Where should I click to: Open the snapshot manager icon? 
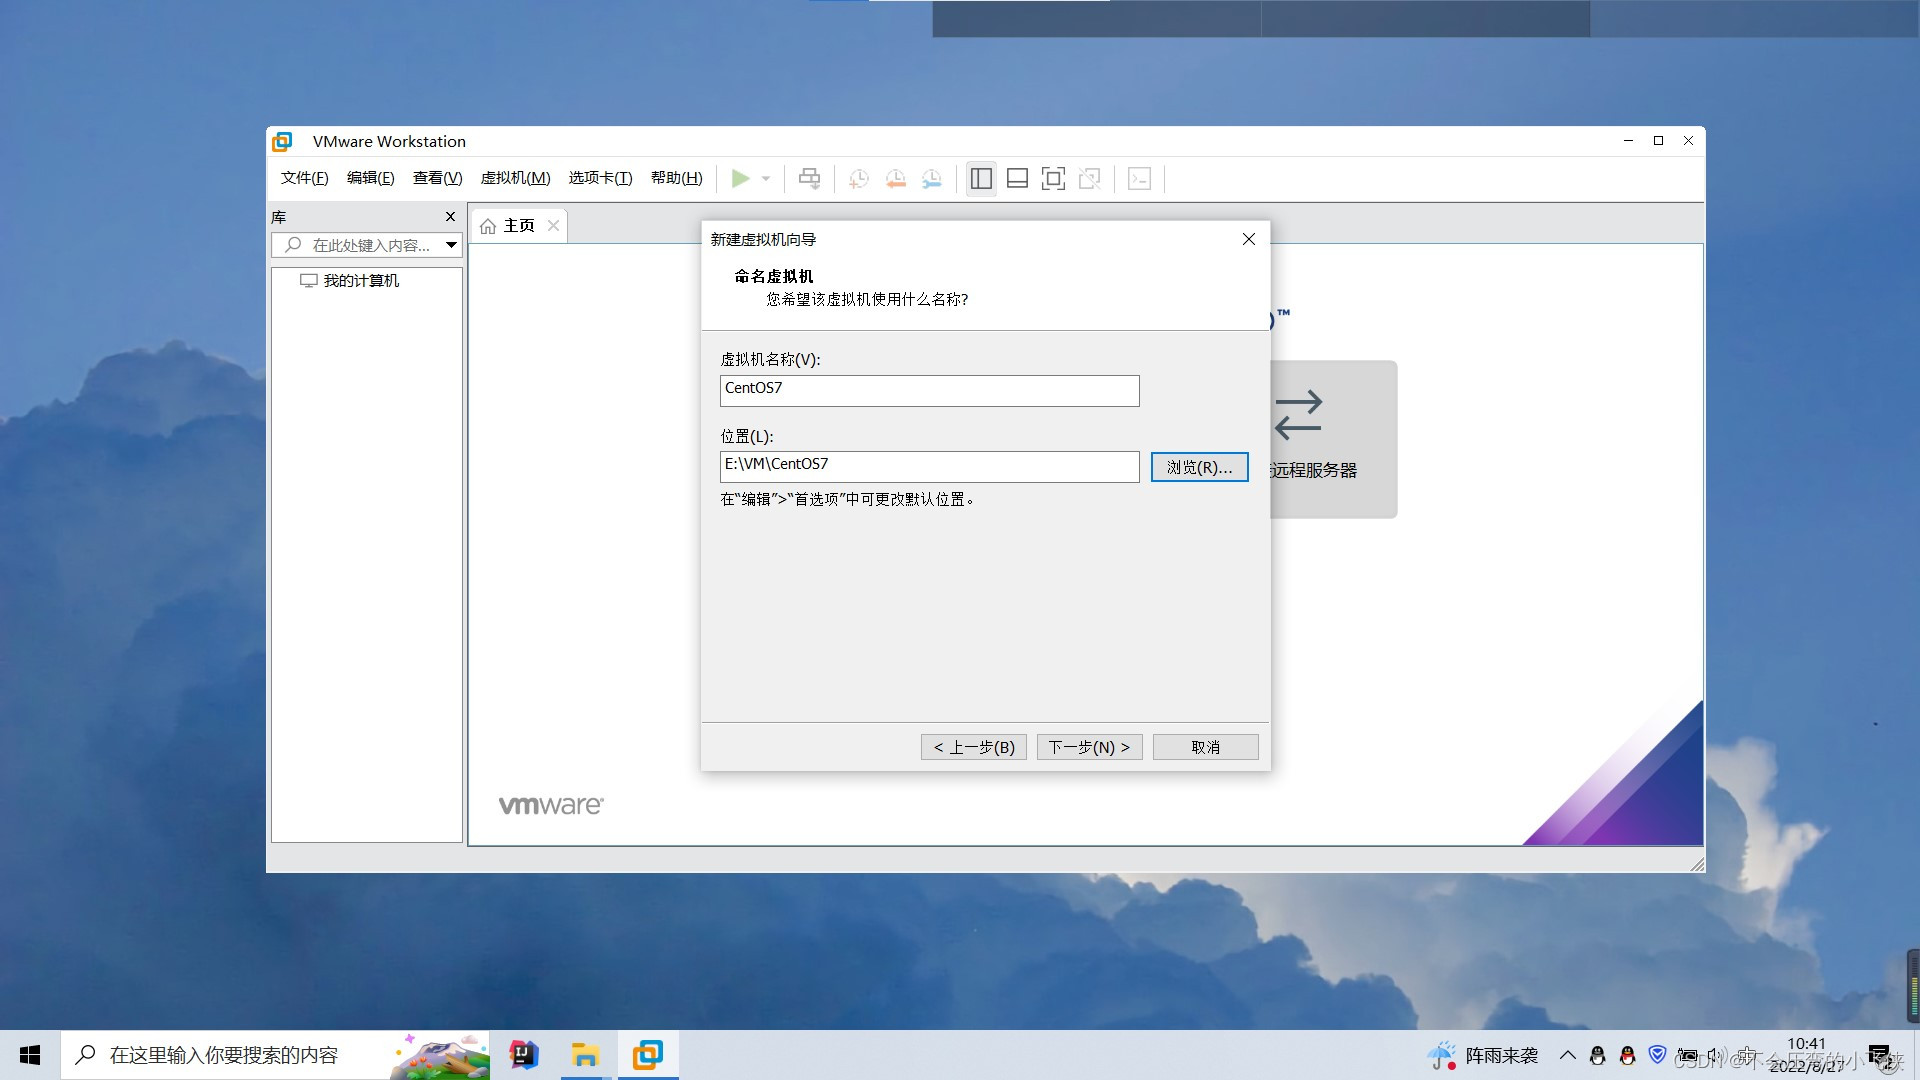pos(931,179)
